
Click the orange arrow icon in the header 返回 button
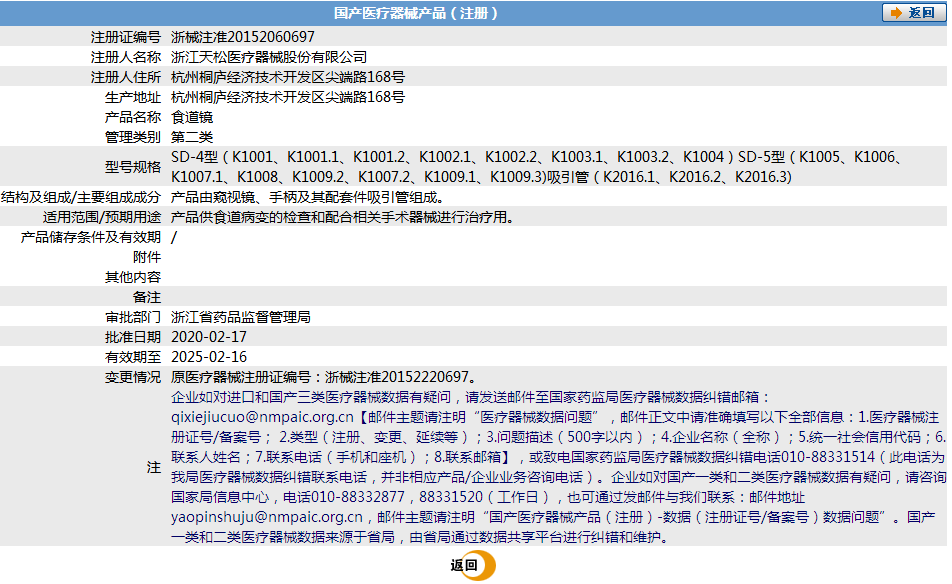(896, 13)
